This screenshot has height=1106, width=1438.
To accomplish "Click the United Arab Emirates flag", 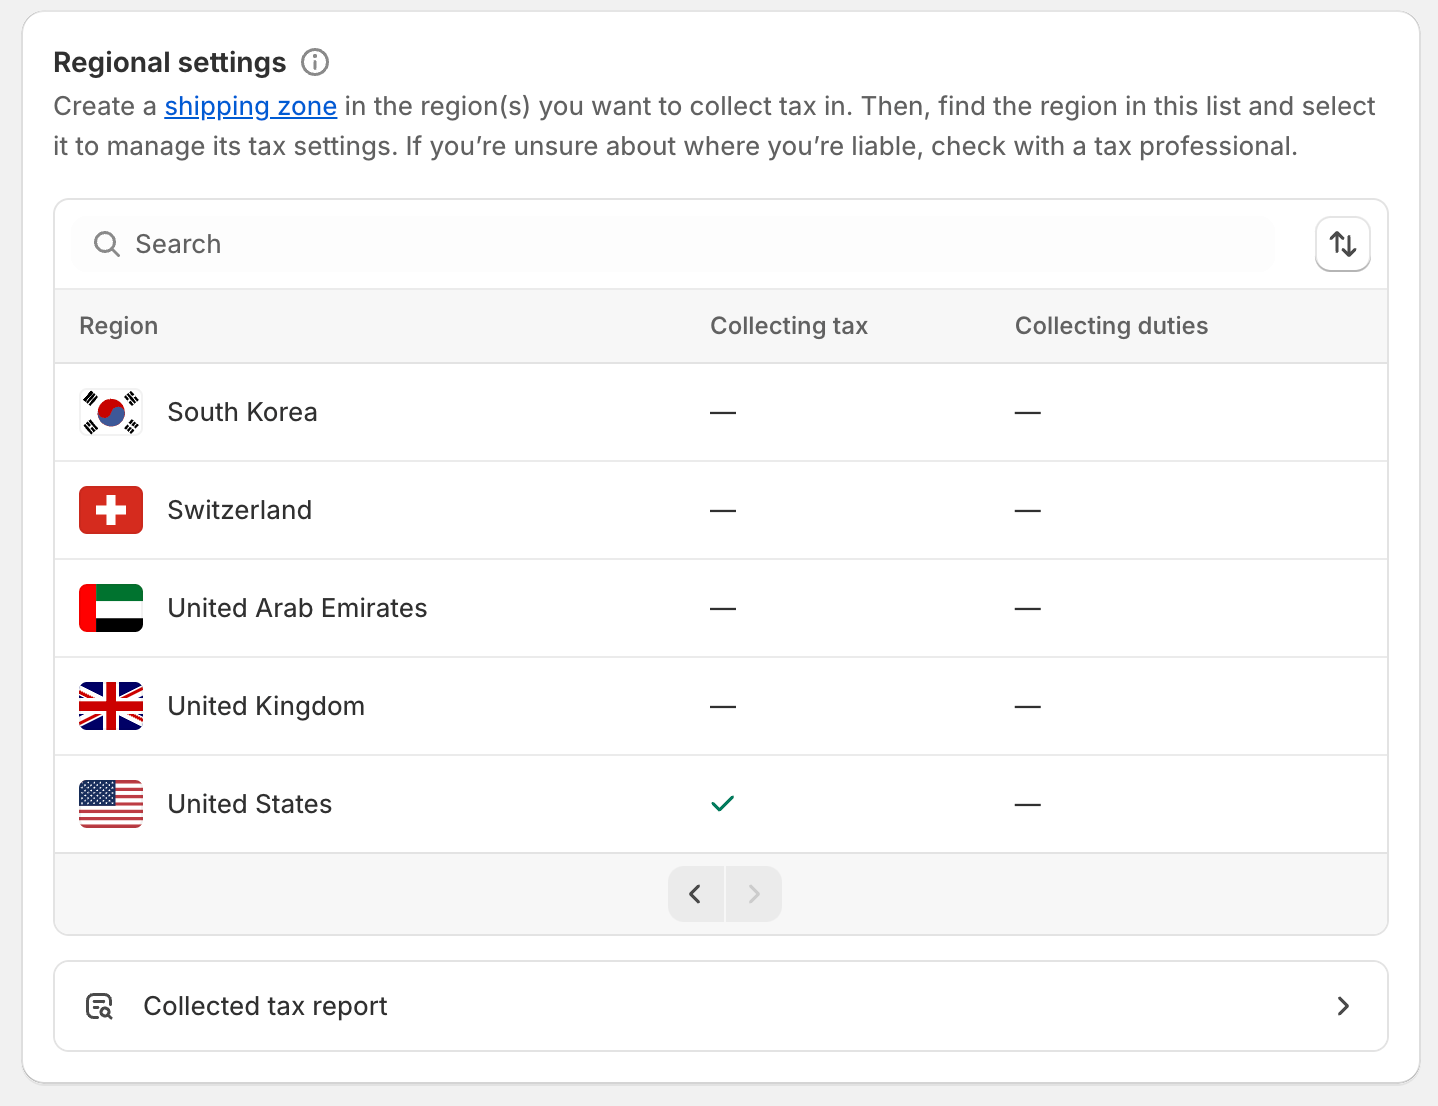I will (x=111, y=608).
